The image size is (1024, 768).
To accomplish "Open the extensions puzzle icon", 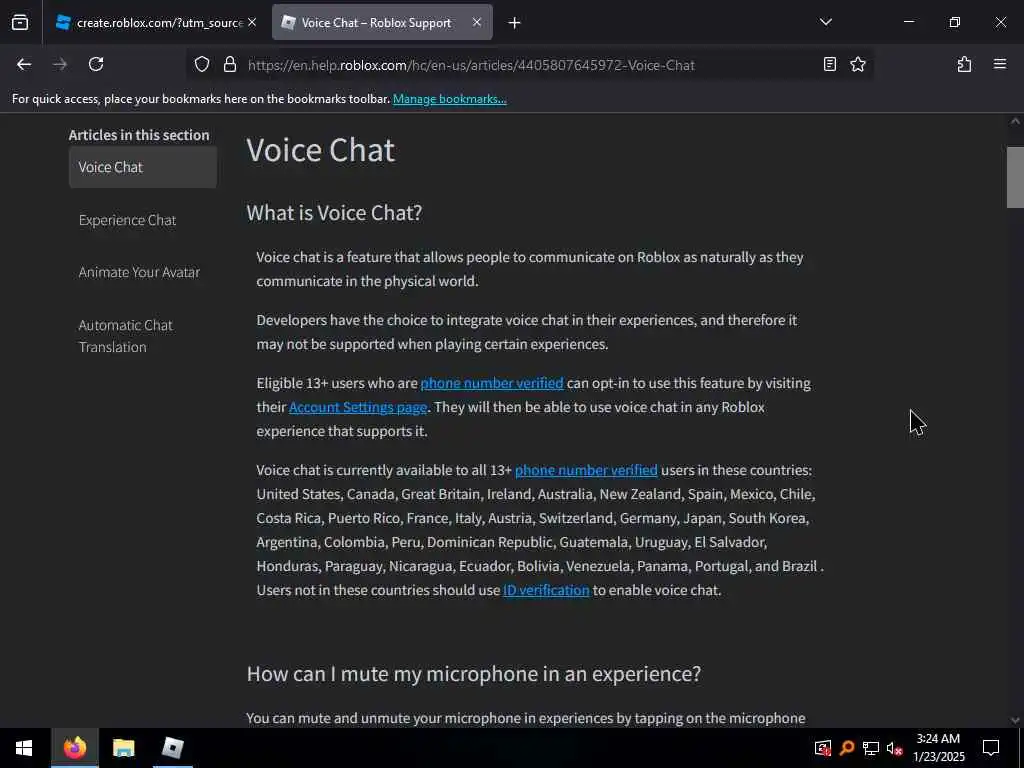I will 964,64.
